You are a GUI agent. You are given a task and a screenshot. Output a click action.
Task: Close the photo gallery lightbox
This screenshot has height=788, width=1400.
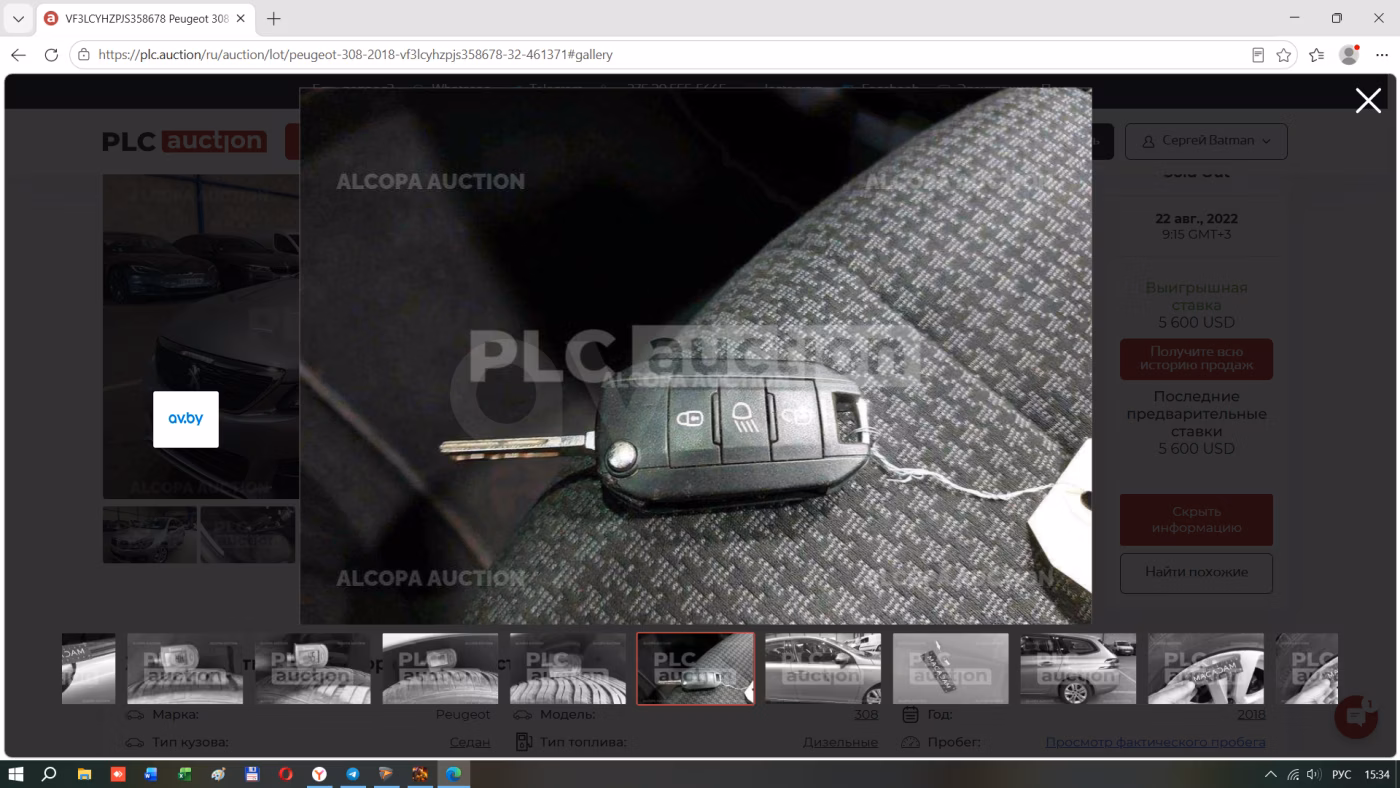coord(1368,100)
